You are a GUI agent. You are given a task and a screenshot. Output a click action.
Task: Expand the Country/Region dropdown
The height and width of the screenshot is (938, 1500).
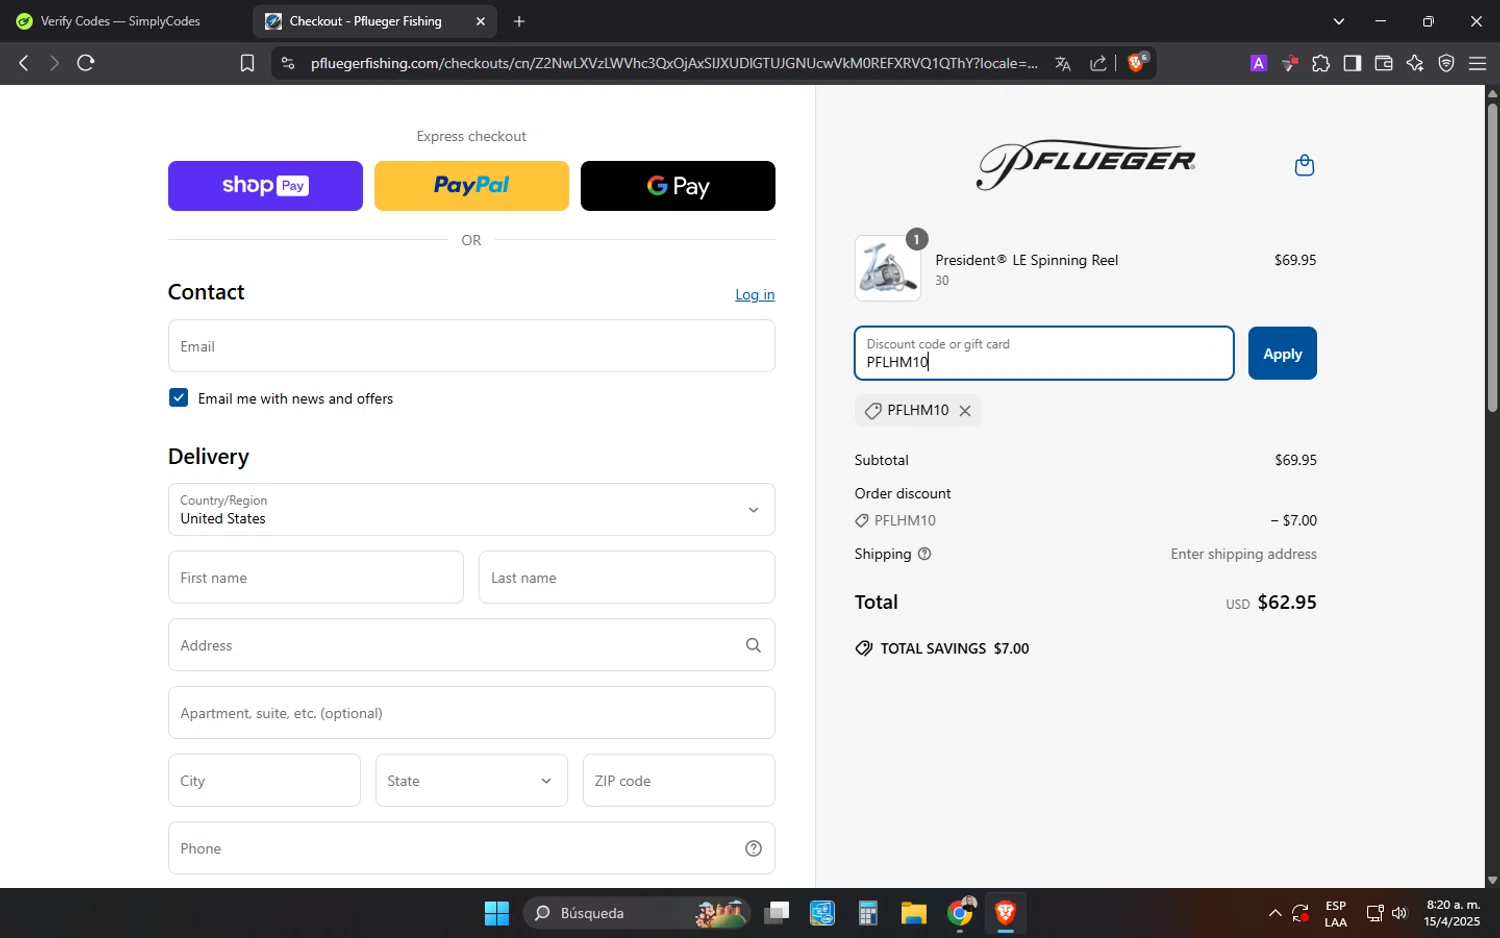coord(471,510)
